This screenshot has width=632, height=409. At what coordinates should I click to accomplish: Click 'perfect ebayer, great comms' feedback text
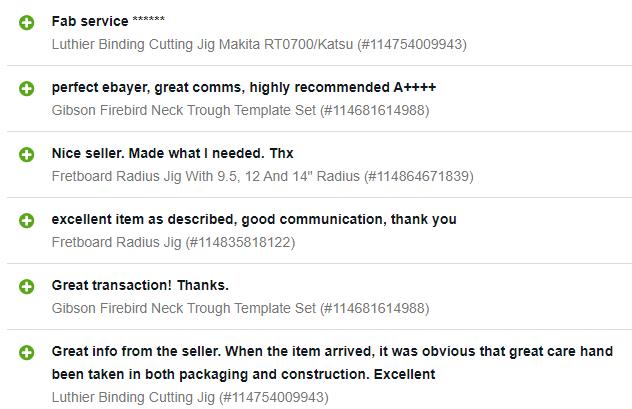coord(243,87)
